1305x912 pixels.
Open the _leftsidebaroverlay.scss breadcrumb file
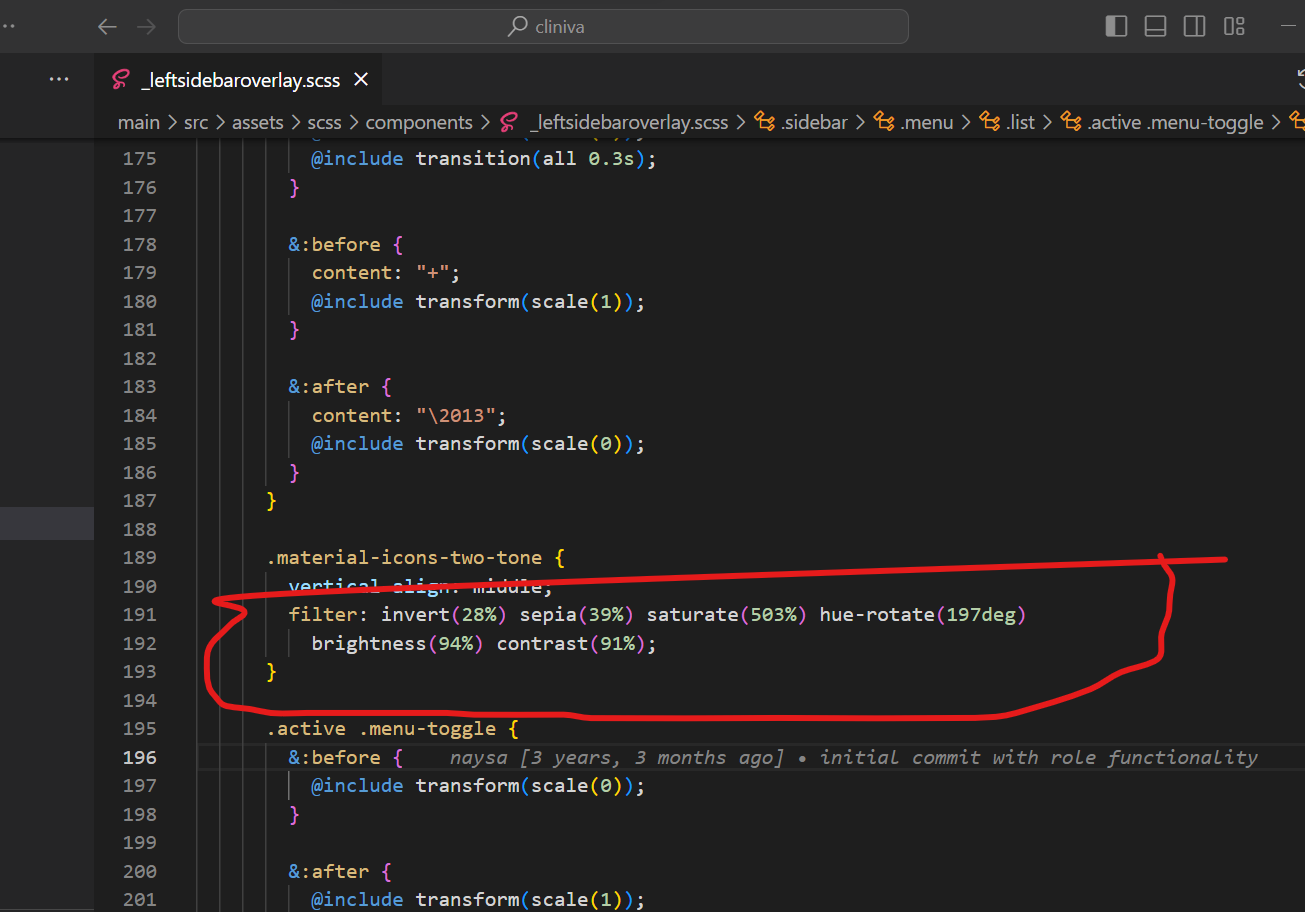[629, 123]
